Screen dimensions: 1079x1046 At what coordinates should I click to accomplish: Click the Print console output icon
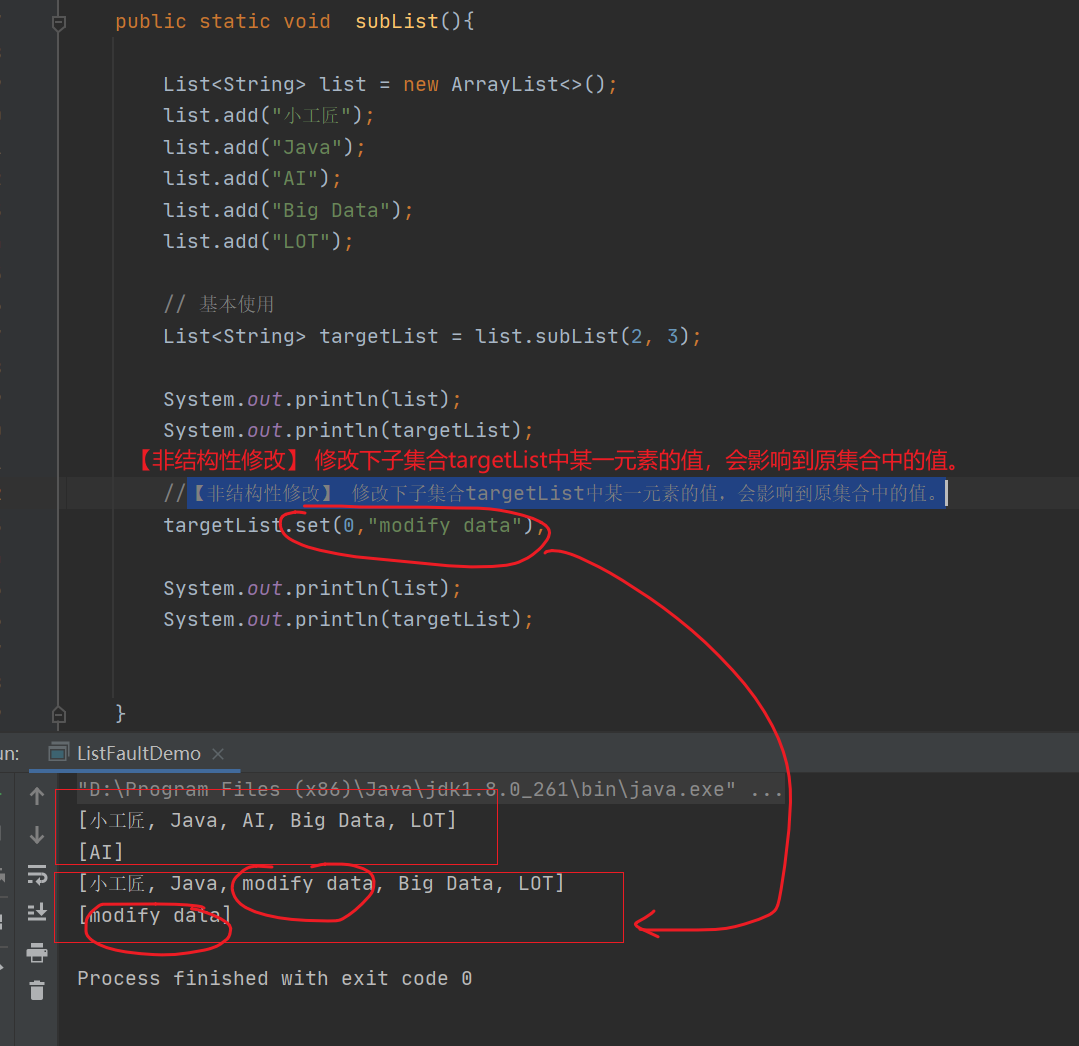pos(37,953)
